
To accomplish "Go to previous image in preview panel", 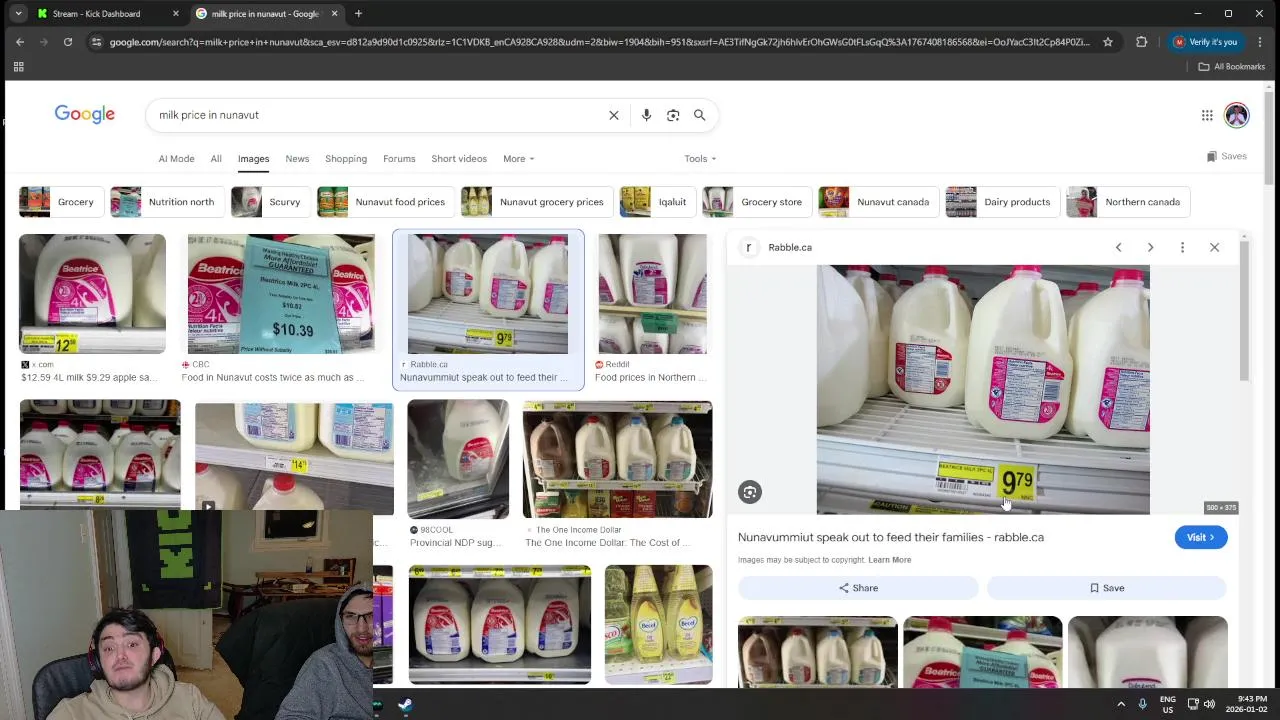I will 1118,247.
